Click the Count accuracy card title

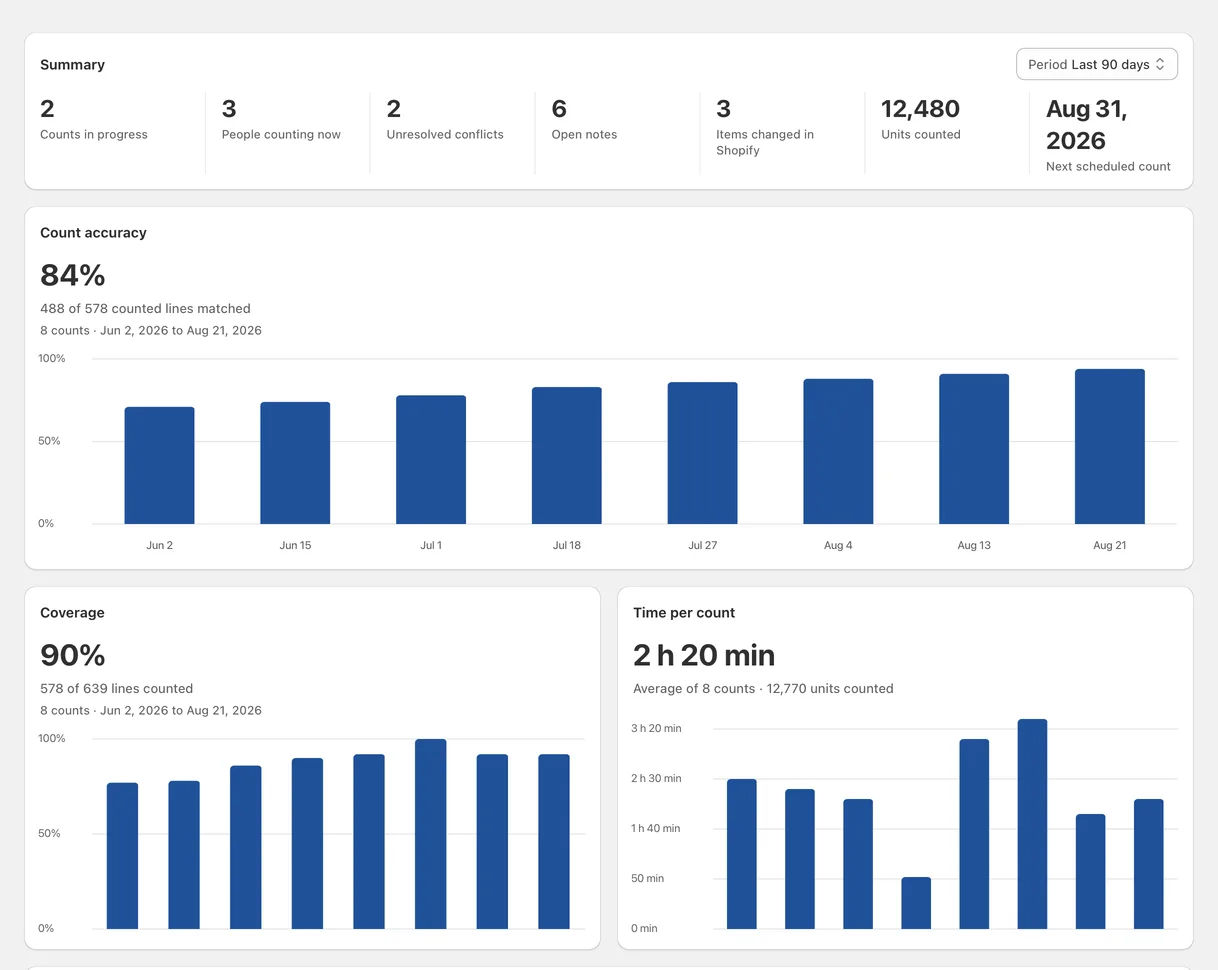click(x=93, y=232)
